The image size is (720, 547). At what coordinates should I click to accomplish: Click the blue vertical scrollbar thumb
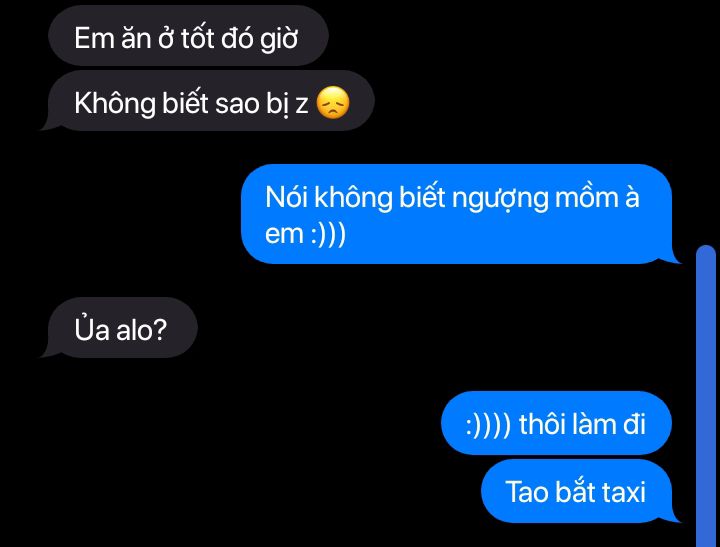coord(706,396)
